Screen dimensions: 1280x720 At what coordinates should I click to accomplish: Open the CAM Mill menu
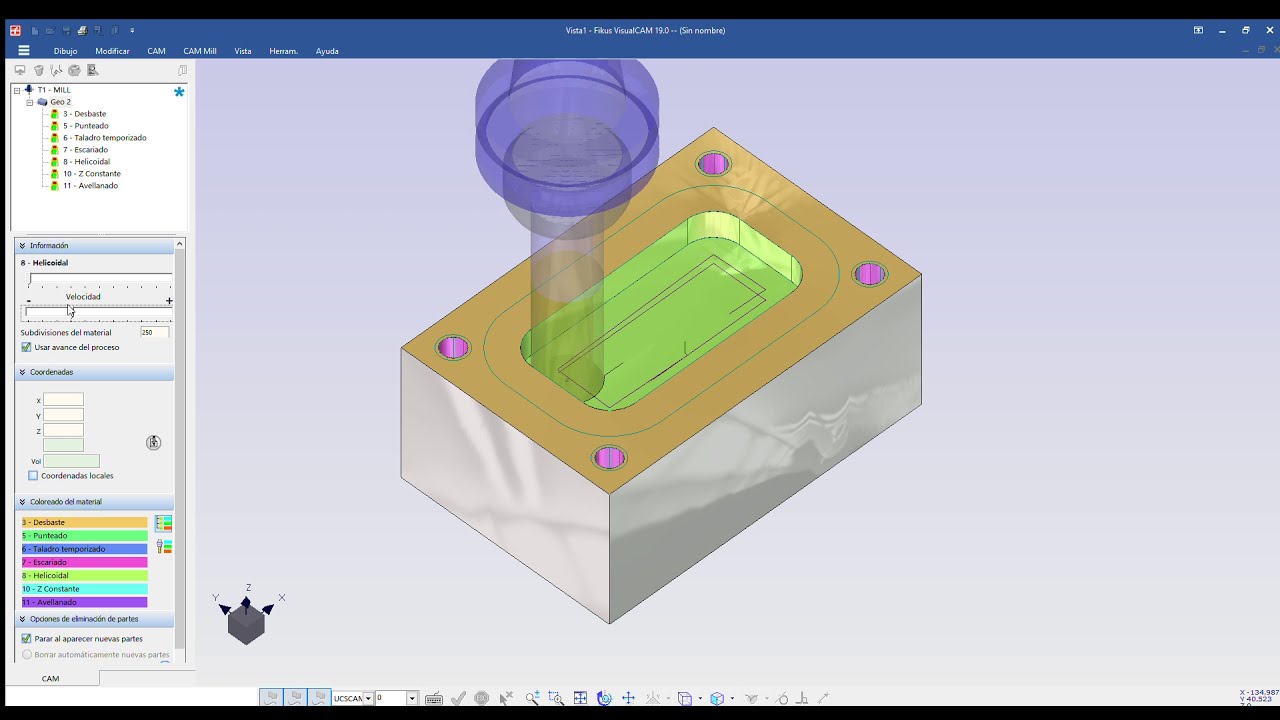[200, 51]
